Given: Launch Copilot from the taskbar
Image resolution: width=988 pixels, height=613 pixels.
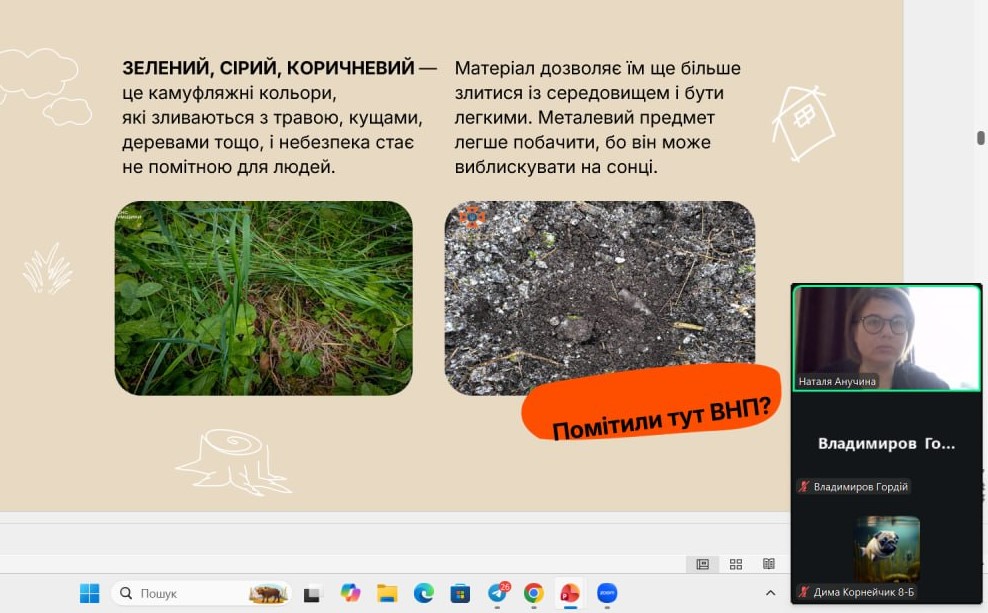Looking at the screenshot, I should (350, 593).
